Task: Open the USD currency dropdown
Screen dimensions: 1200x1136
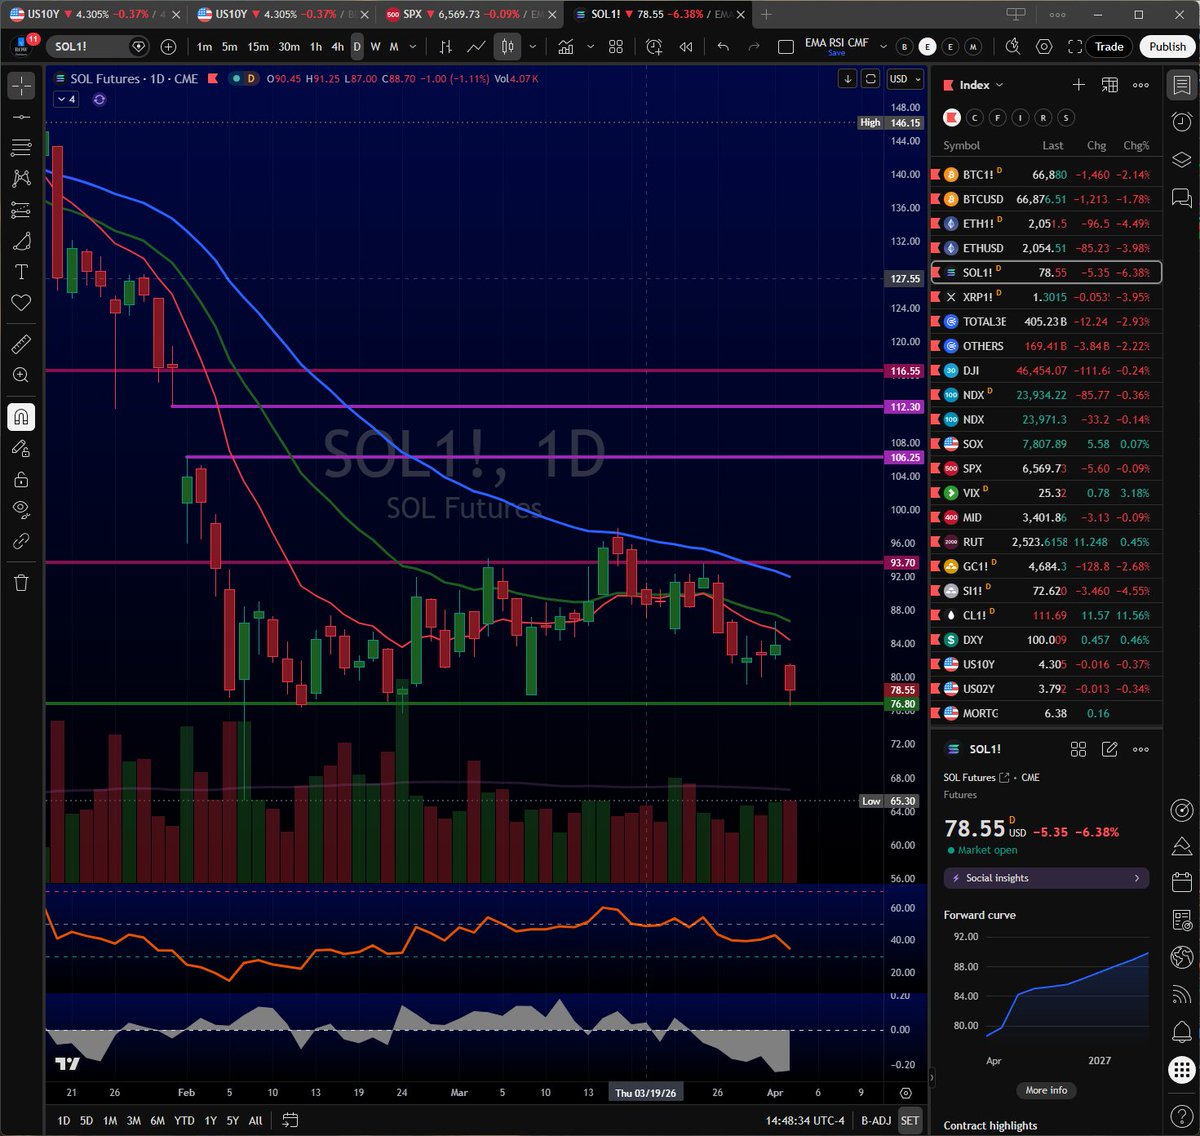Action: [x=903, y=79]
